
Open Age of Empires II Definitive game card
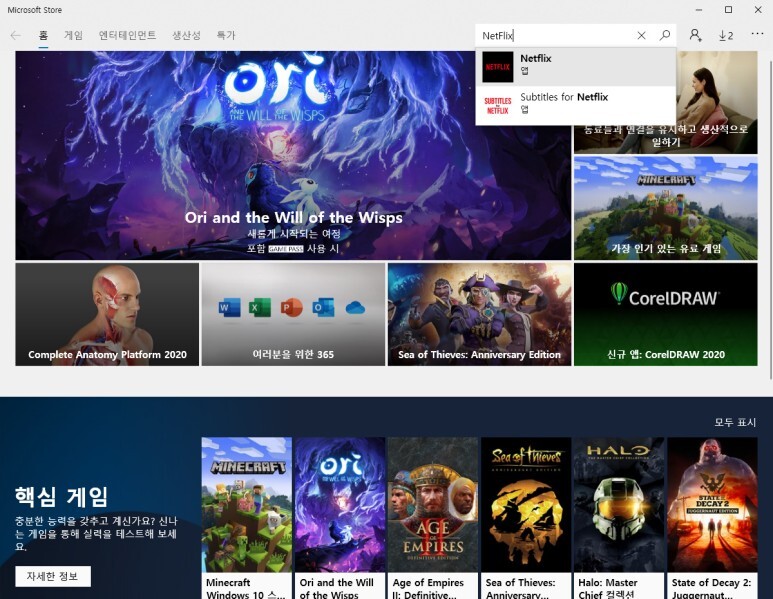click(x=433, y=518)
